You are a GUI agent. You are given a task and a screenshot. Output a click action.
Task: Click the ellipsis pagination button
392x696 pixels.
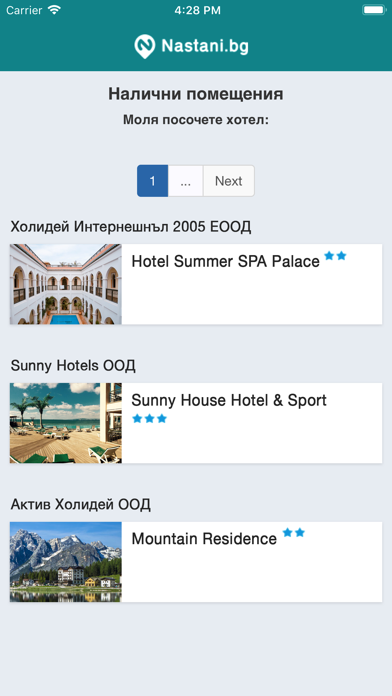[186, 181]
